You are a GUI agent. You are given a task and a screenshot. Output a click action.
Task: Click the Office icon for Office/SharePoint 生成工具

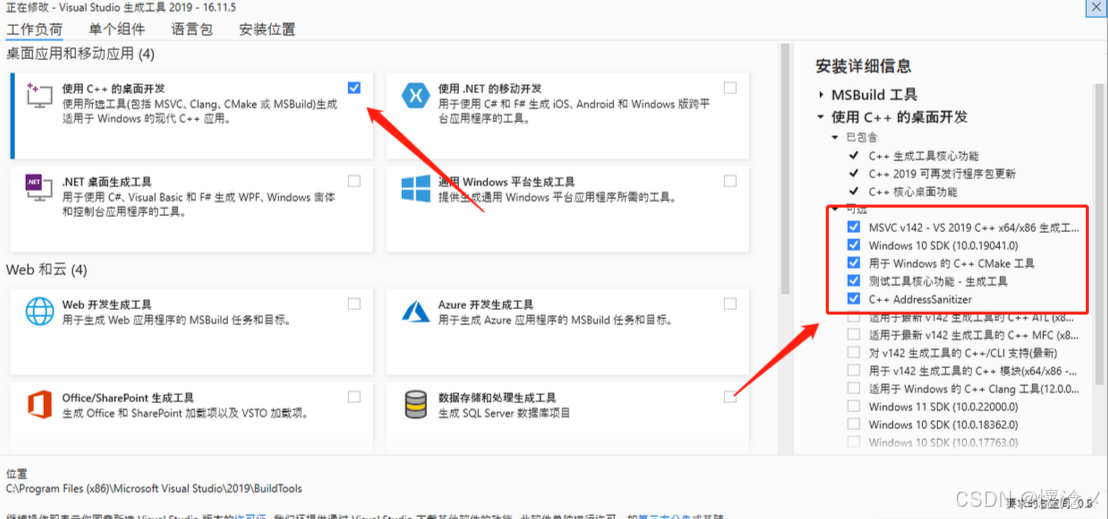(x=38, y=403)
